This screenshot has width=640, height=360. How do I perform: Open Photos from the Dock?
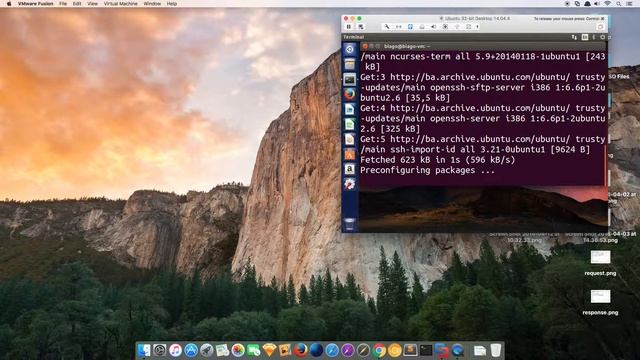click(238, 350)
